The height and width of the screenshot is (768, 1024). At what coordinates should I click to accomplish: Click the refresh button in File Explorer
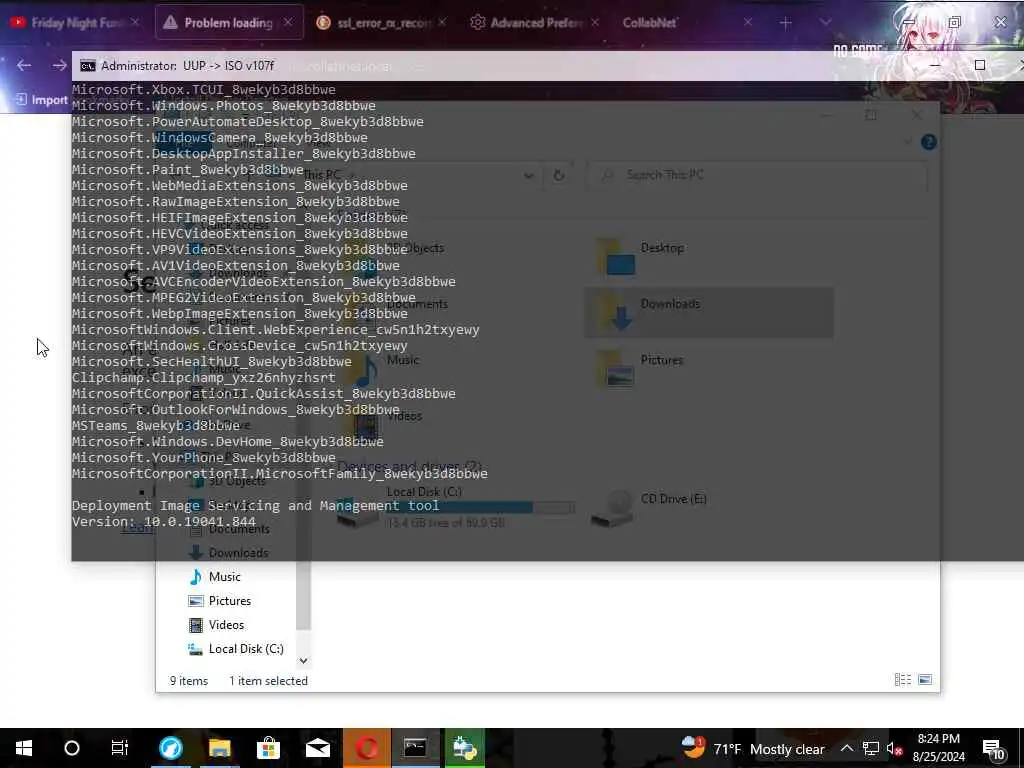pos(558,175)
